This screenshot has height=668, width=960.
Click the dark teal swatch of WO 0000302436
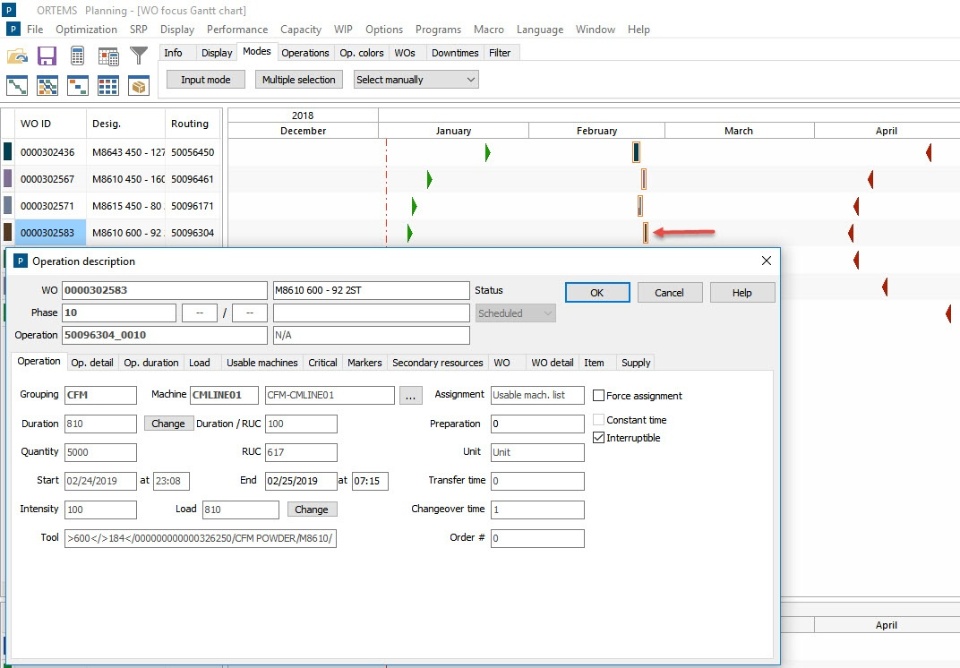[7, 151]
